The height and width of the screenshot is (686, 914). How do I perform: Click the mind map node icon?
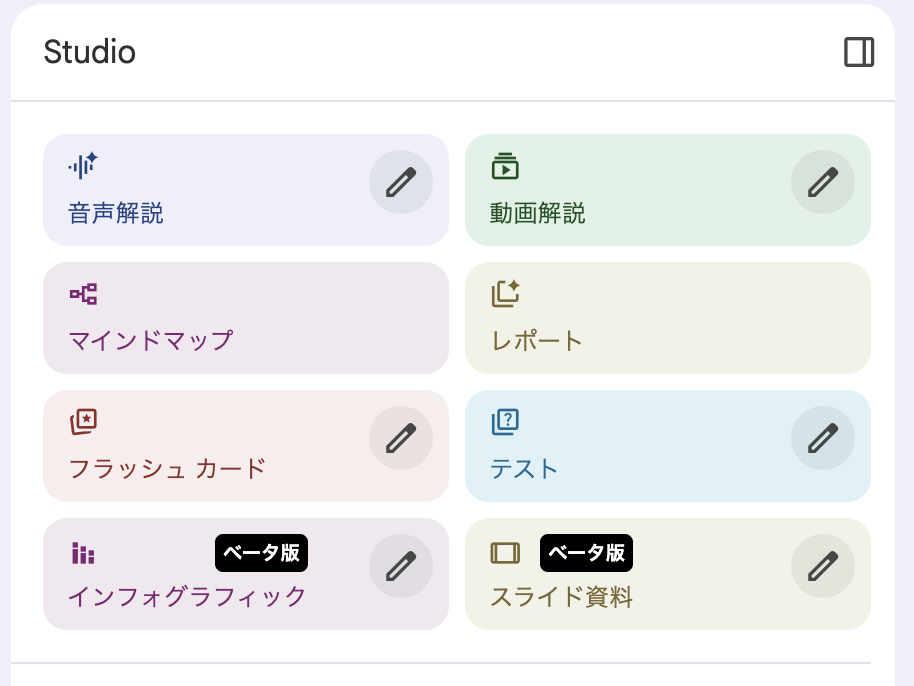(x=83, y=294)
